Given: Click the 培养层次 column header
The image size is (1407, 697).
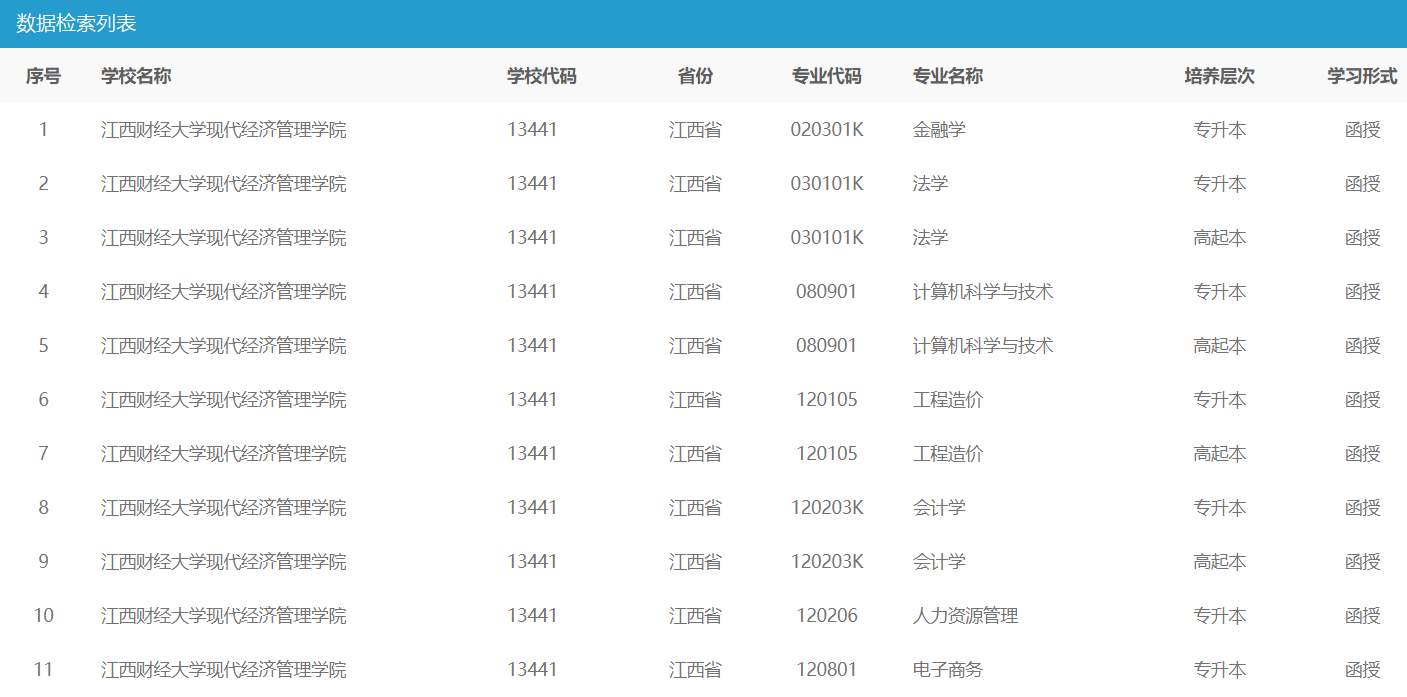Looking at the screenshot, I should (x=1220, y=76).
